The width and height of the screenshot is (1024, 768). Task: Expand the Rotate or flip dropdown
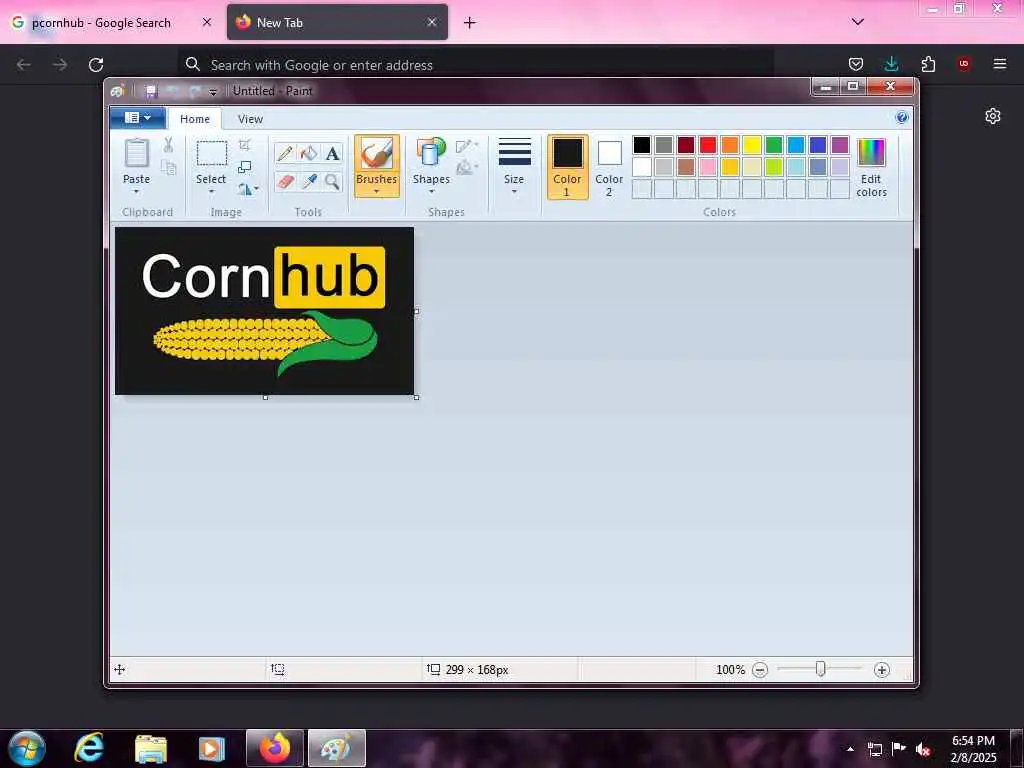248,189
